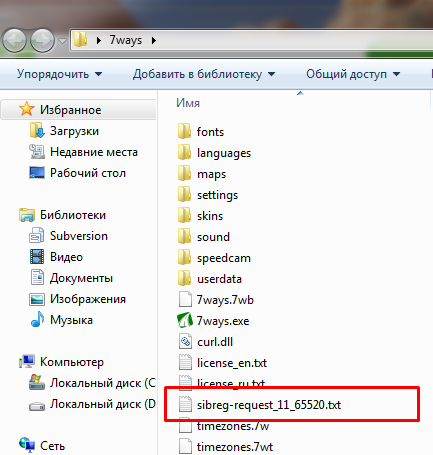Open the 7ways.exe application icon
The width and height of the screenshot is (433, 455).
185,320
